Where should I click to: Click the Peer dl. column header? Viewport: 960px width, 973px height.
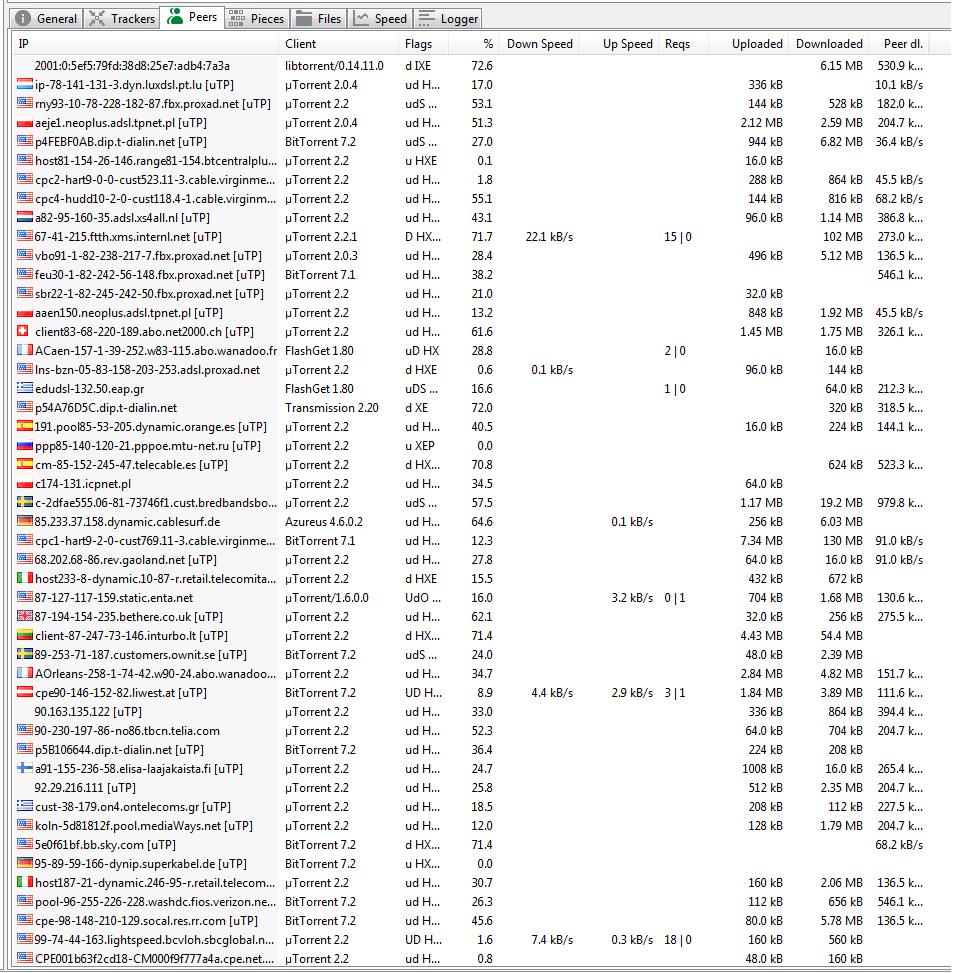899,43
